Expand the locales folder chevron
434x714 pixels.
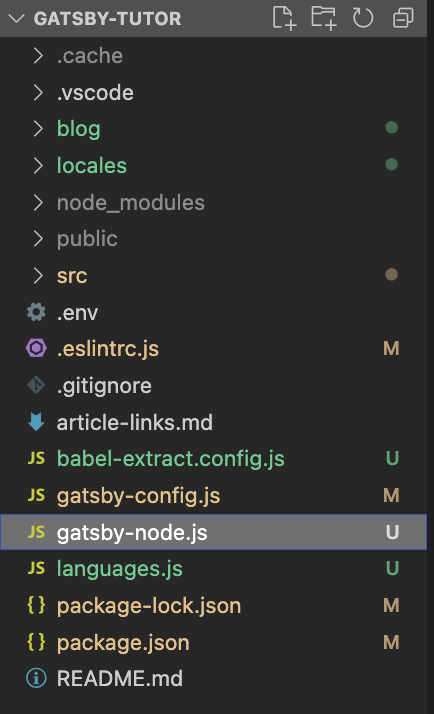coord(38,166)
